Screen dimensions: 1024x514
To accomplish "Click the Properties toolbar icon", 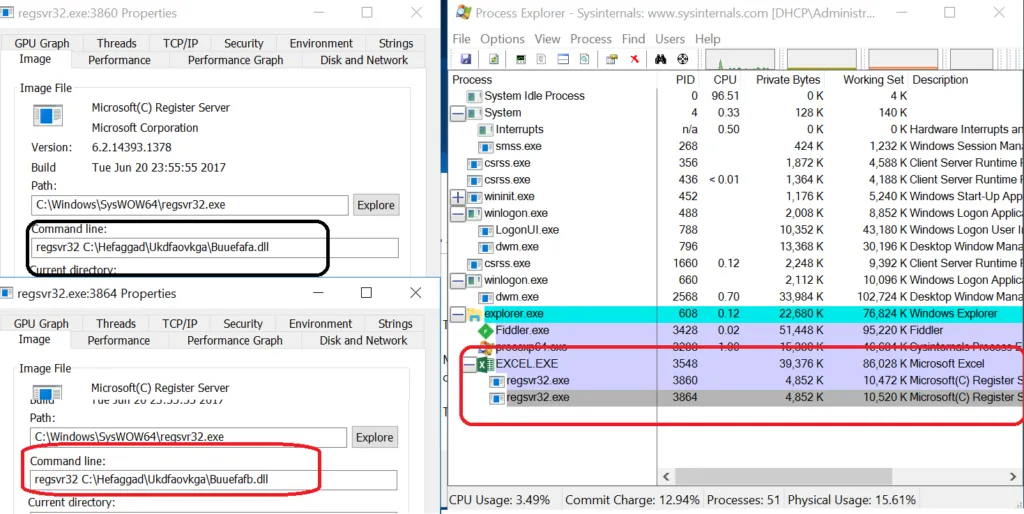I will (612, 59).
